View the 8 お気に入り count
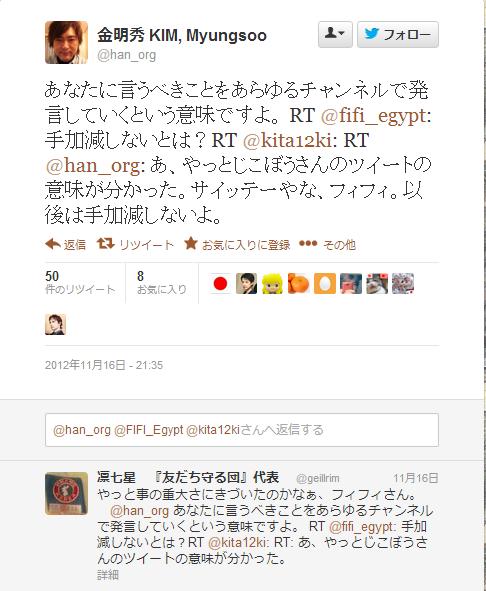486x591 pixels. [161, 283]
